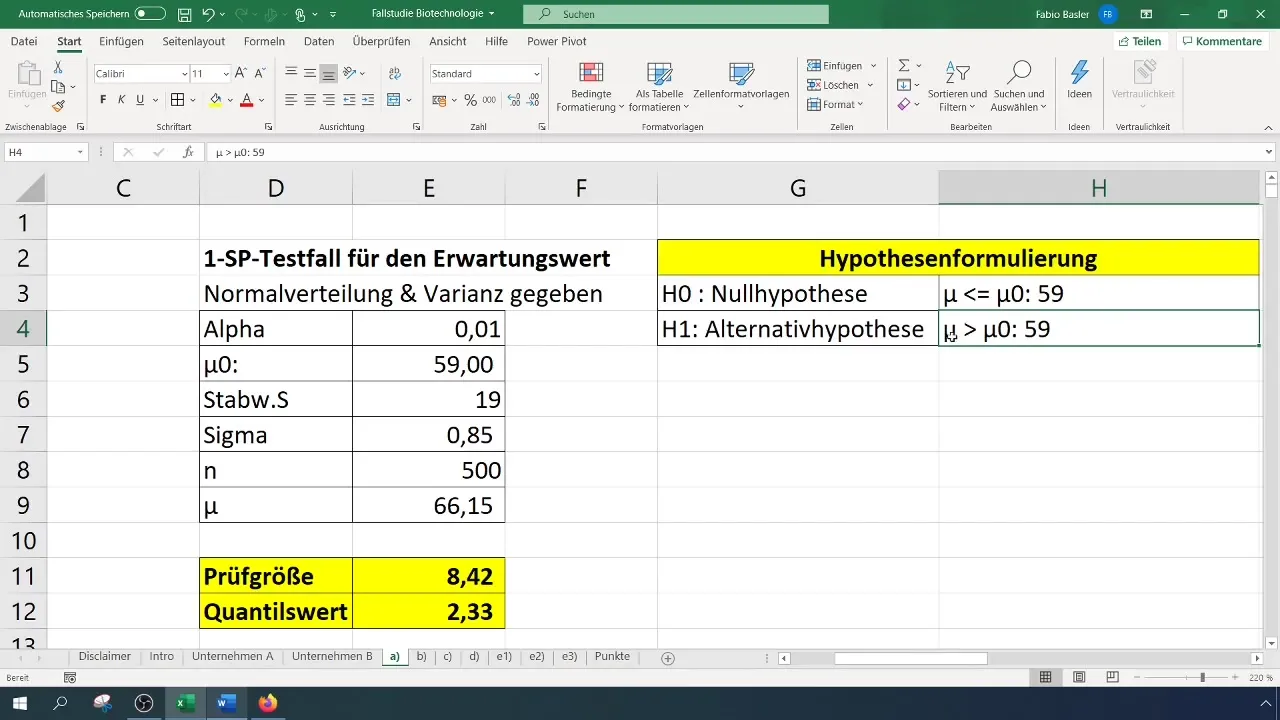The width and height of the screenshot is (1280, 720).
Task: Apply the red font color A
Action: (245, 100)
